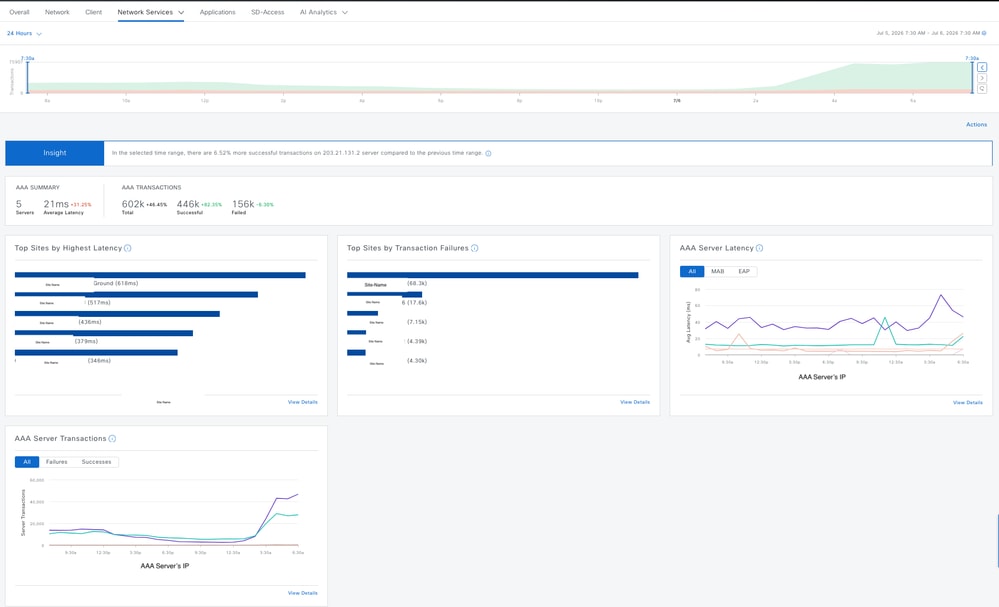Screen dimensions: 999x607
Task: Open the Overall tab
Action: pos(19,12)
